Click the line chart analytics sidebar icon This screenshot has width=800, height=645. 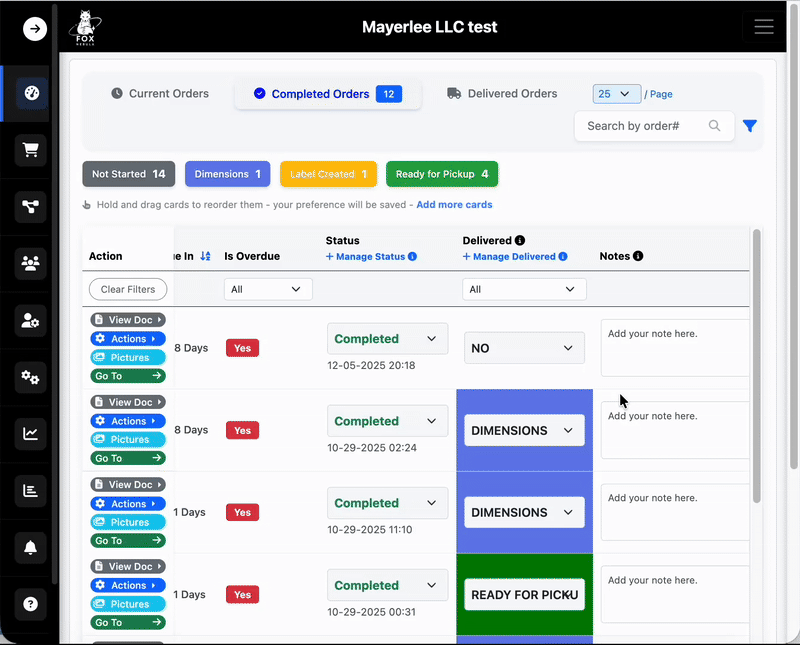coord(31,433)
